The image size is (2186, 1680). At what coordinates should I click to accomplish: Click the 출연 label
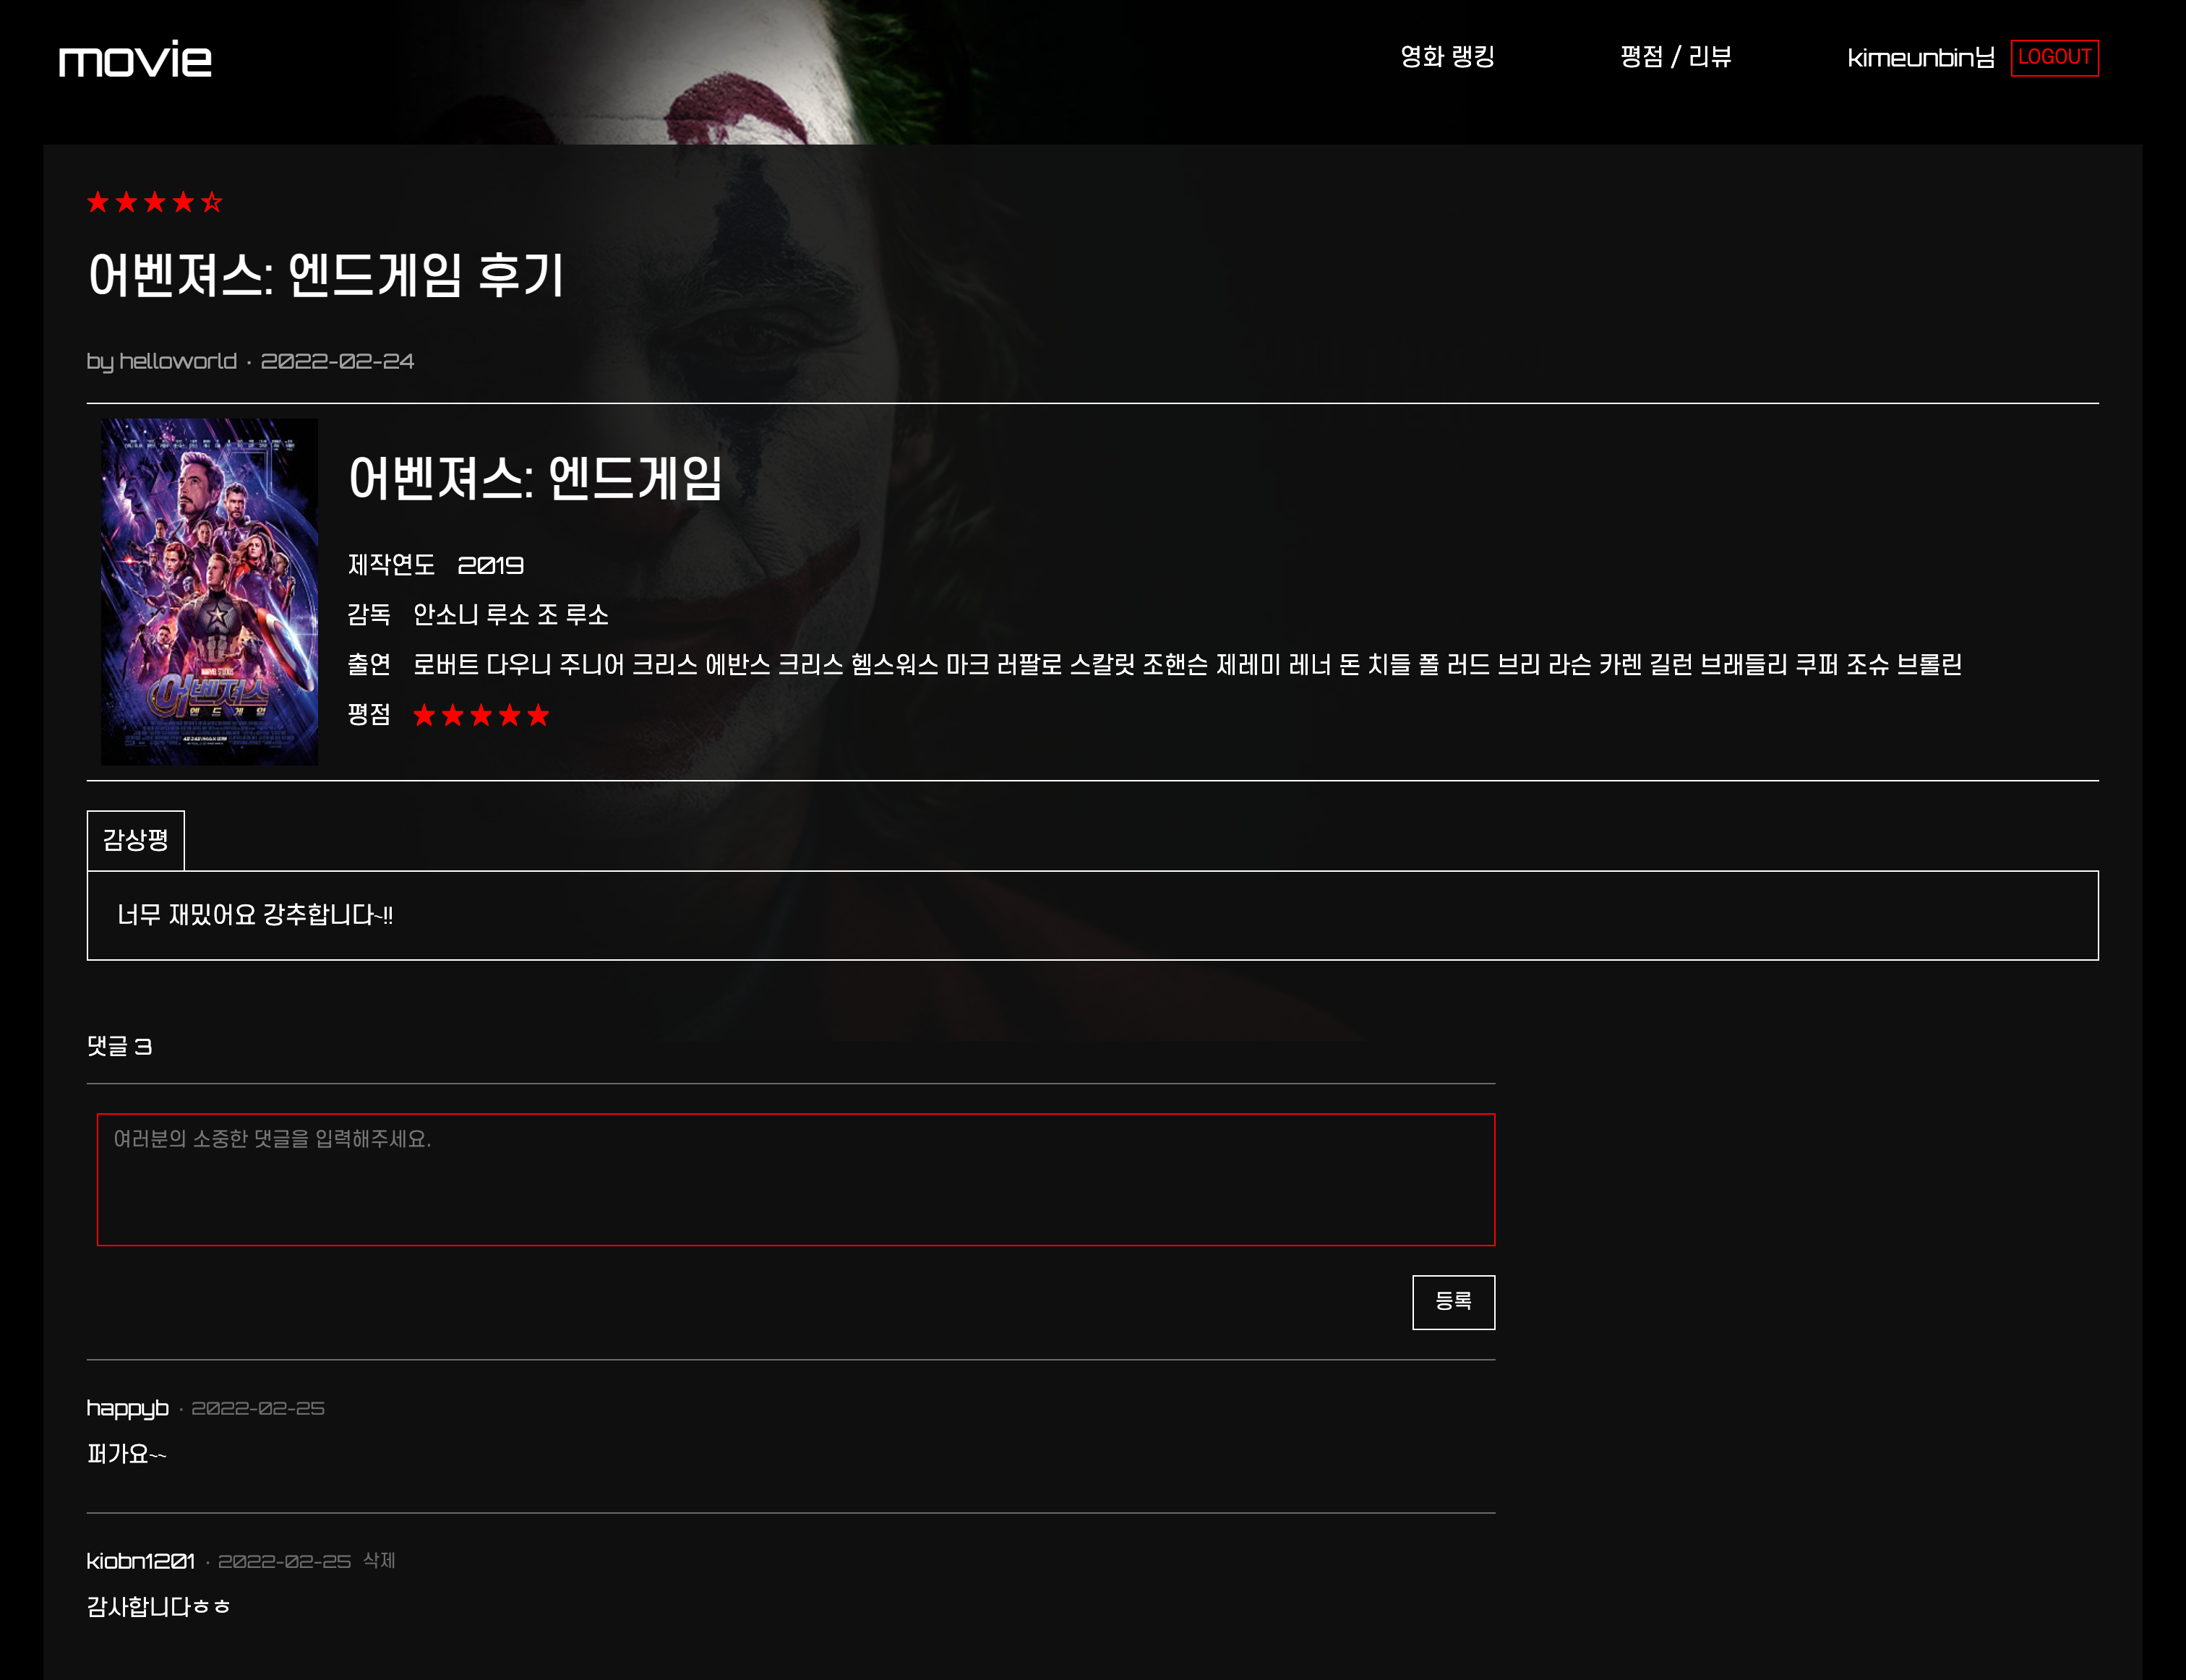(x=369, y=665)
